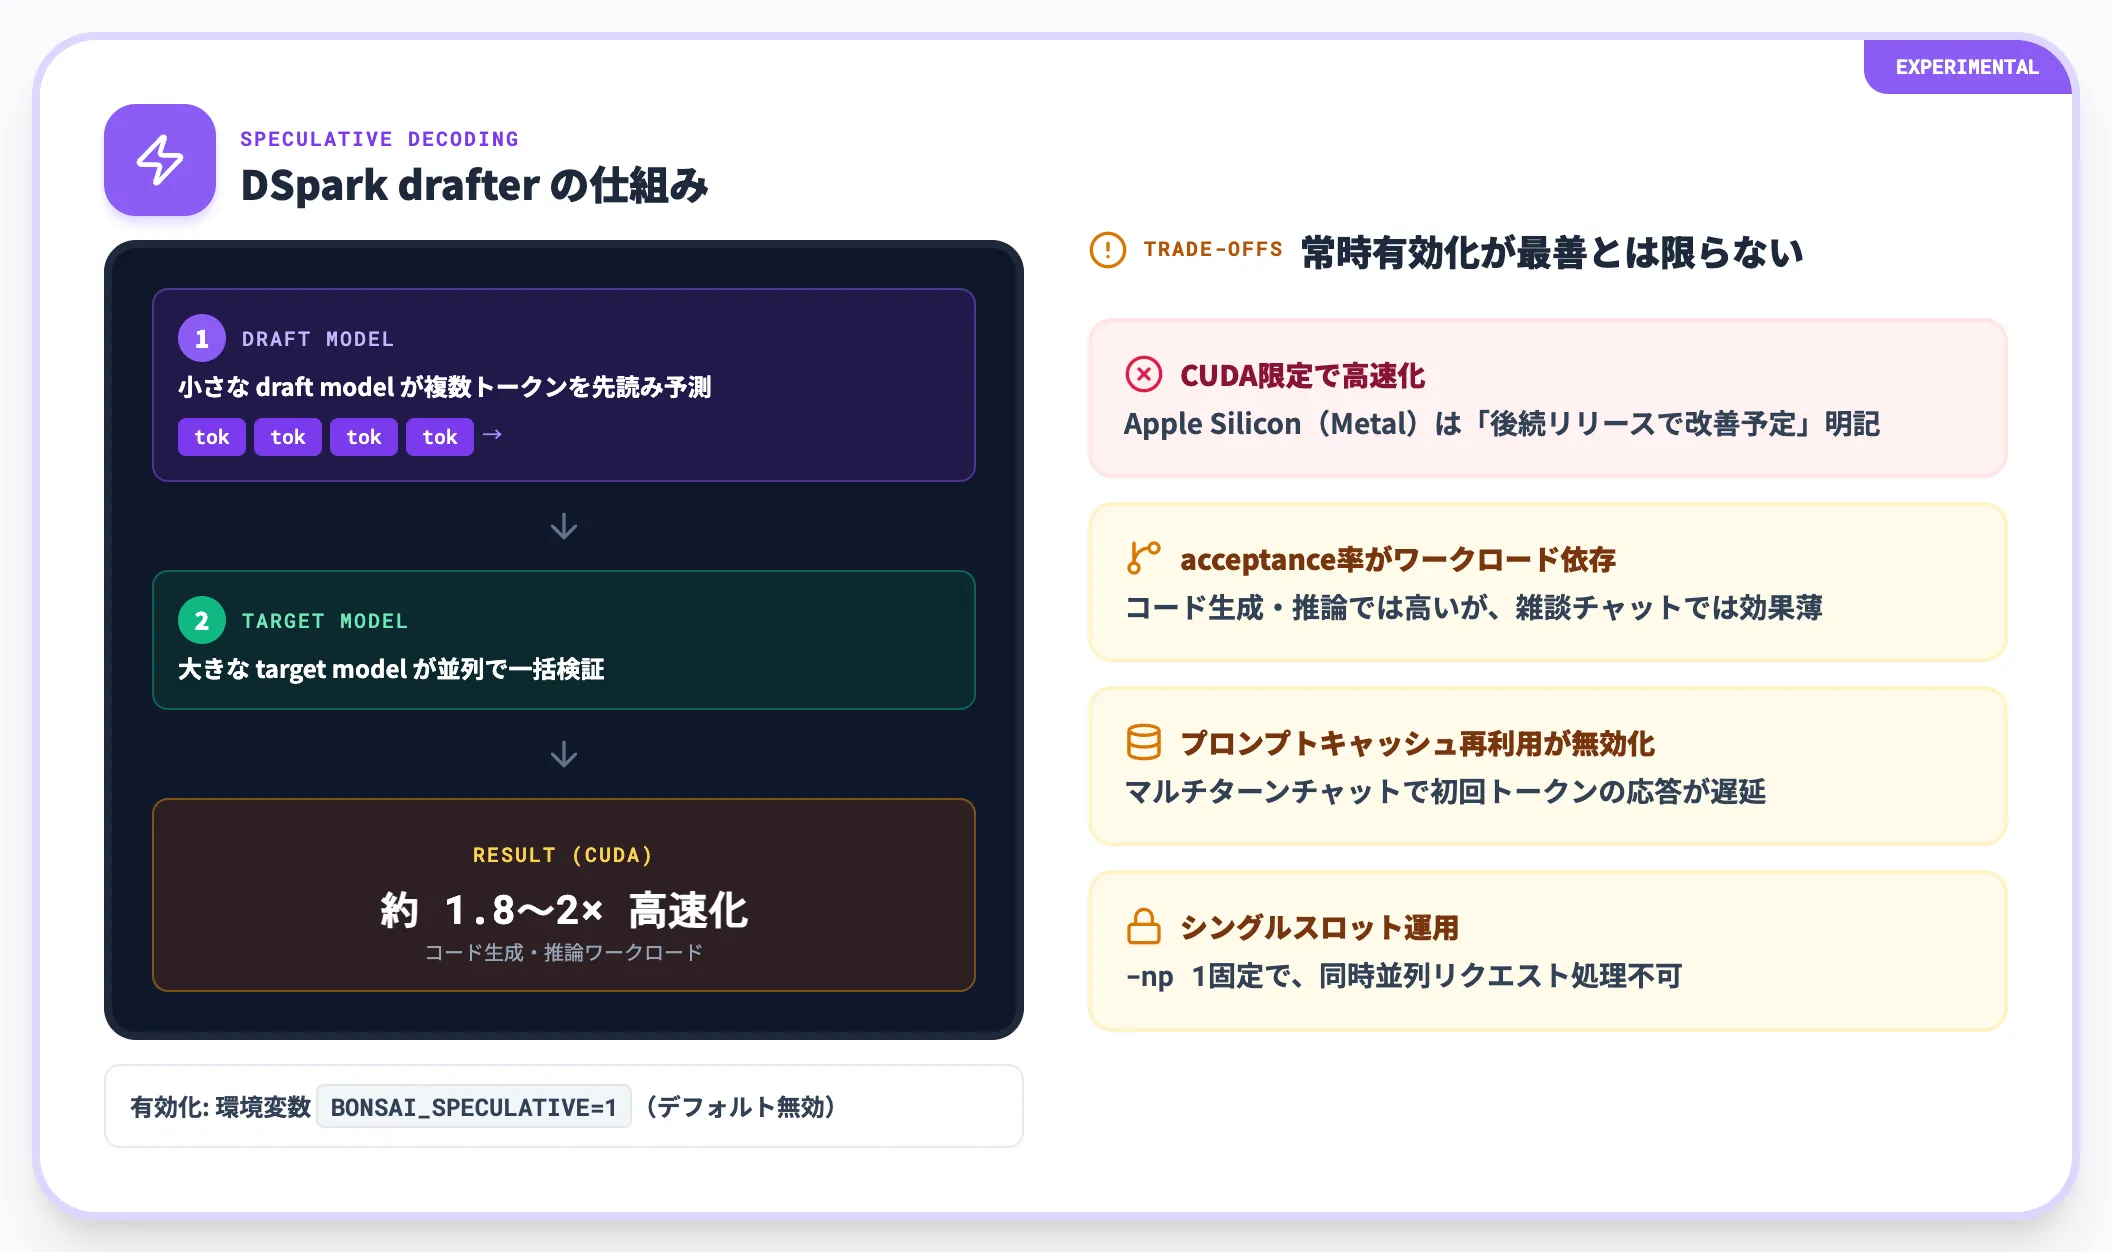This screenshot has height=1252, width=2112.
Task: Click the DRAFT MODEL label
Action: pyautogui.click(x=318, y=339)
